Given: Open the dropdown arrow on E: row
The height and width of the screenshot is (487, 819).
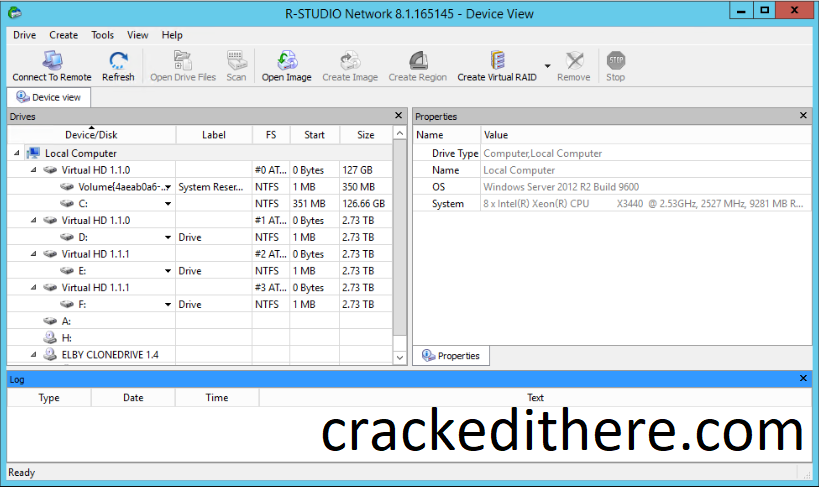Looking at the screenshot, I should [168, 270].
